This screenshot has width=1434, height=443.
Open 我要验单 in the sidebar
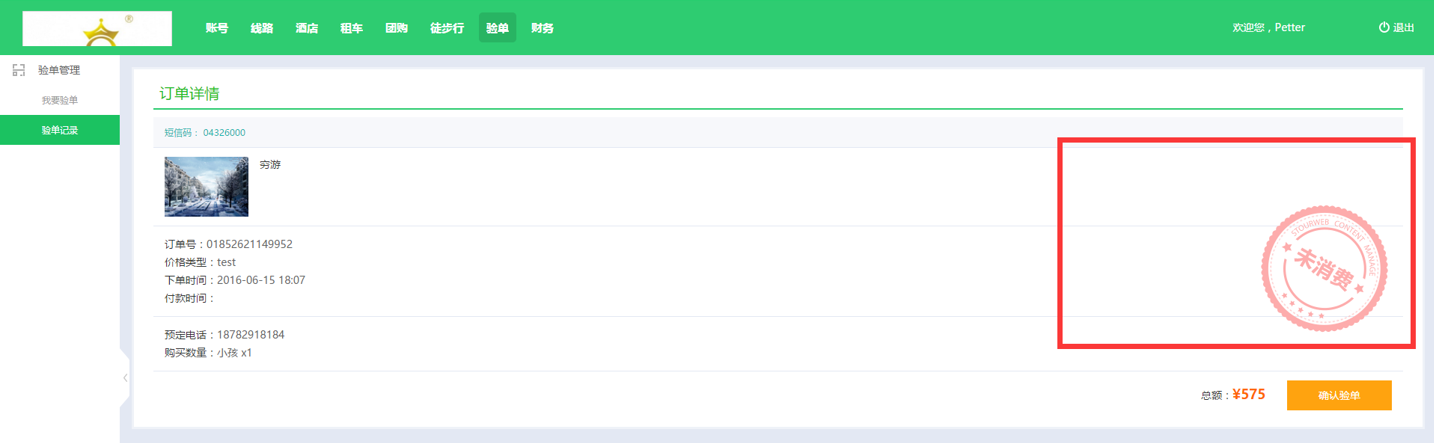click(x=60, y=100)
